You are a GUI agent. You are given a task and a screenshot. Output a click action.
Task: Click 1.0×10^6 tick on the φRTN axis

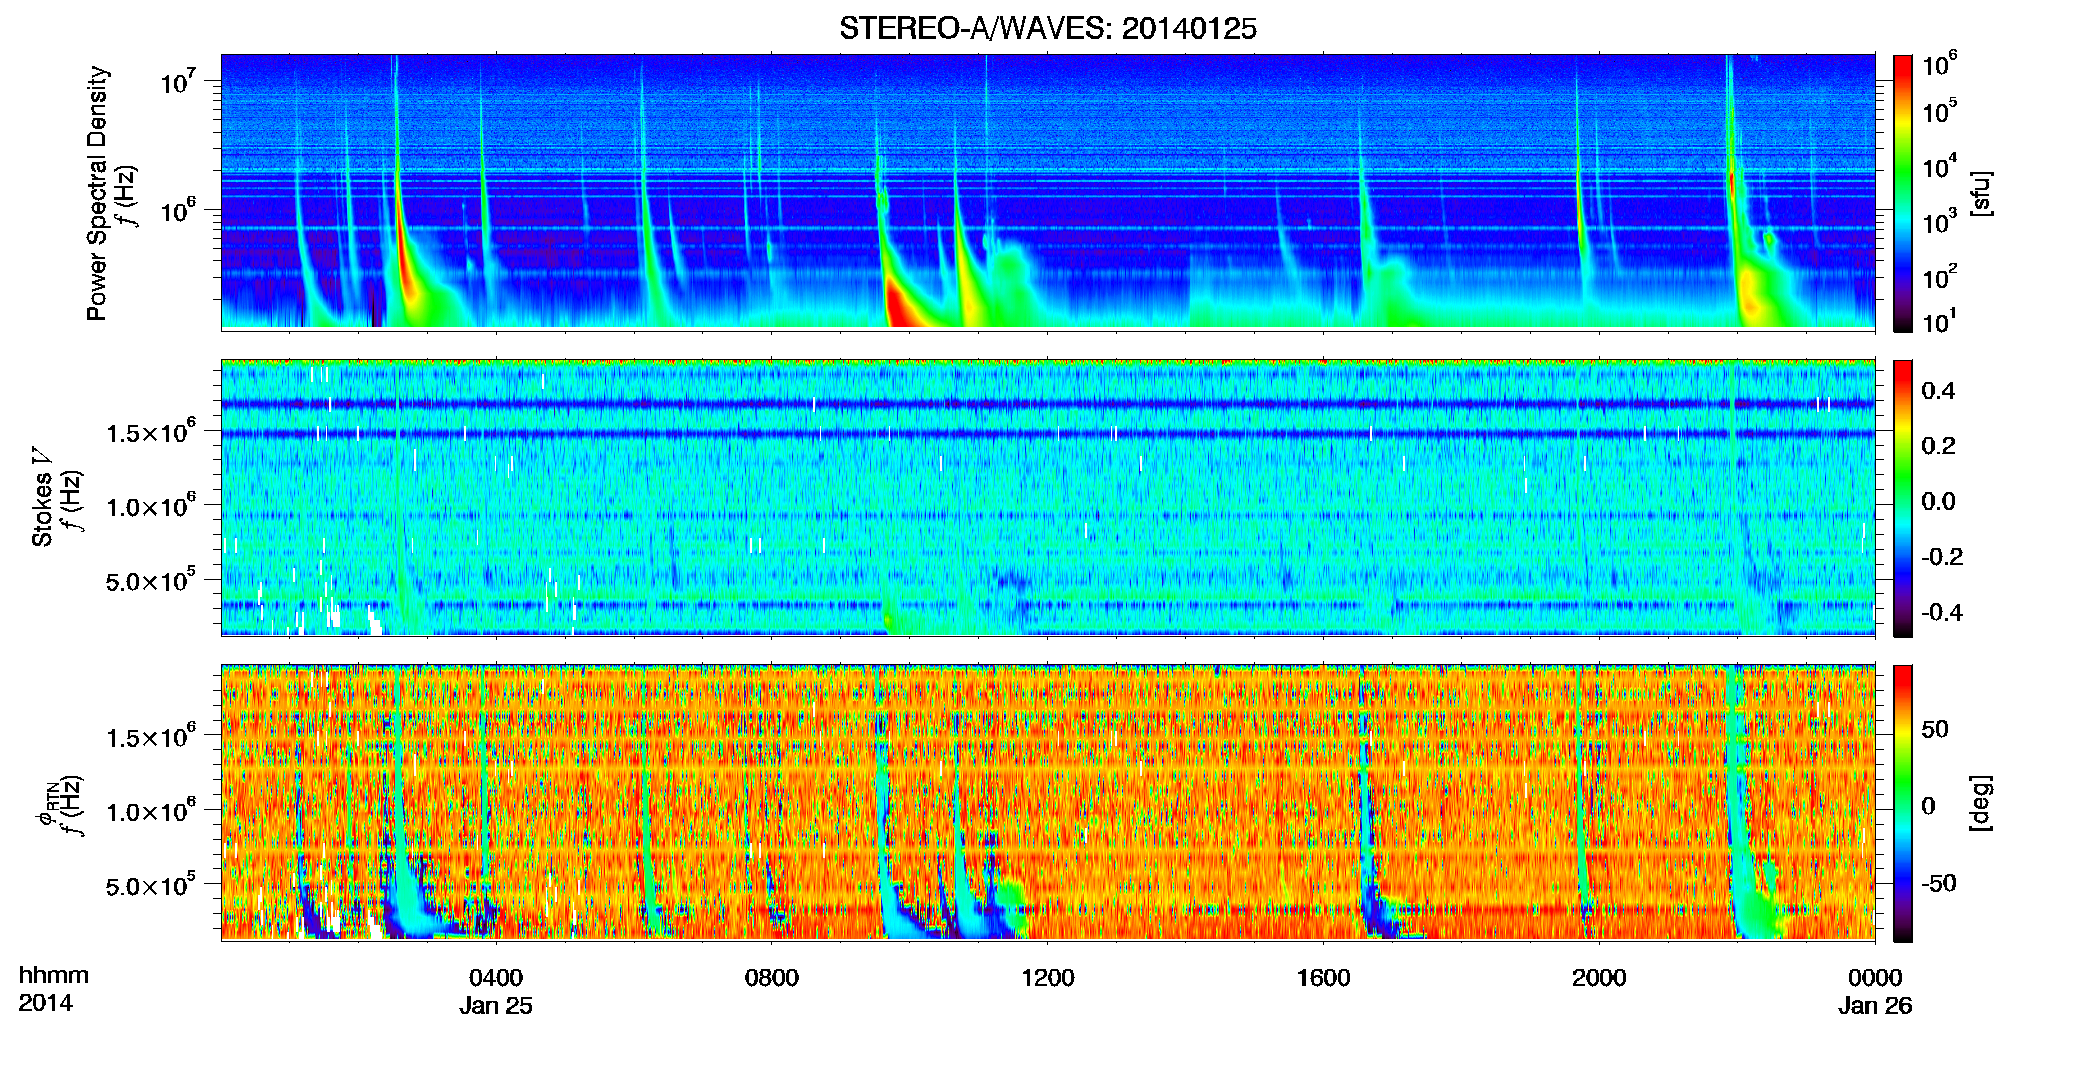coord(151,810)
